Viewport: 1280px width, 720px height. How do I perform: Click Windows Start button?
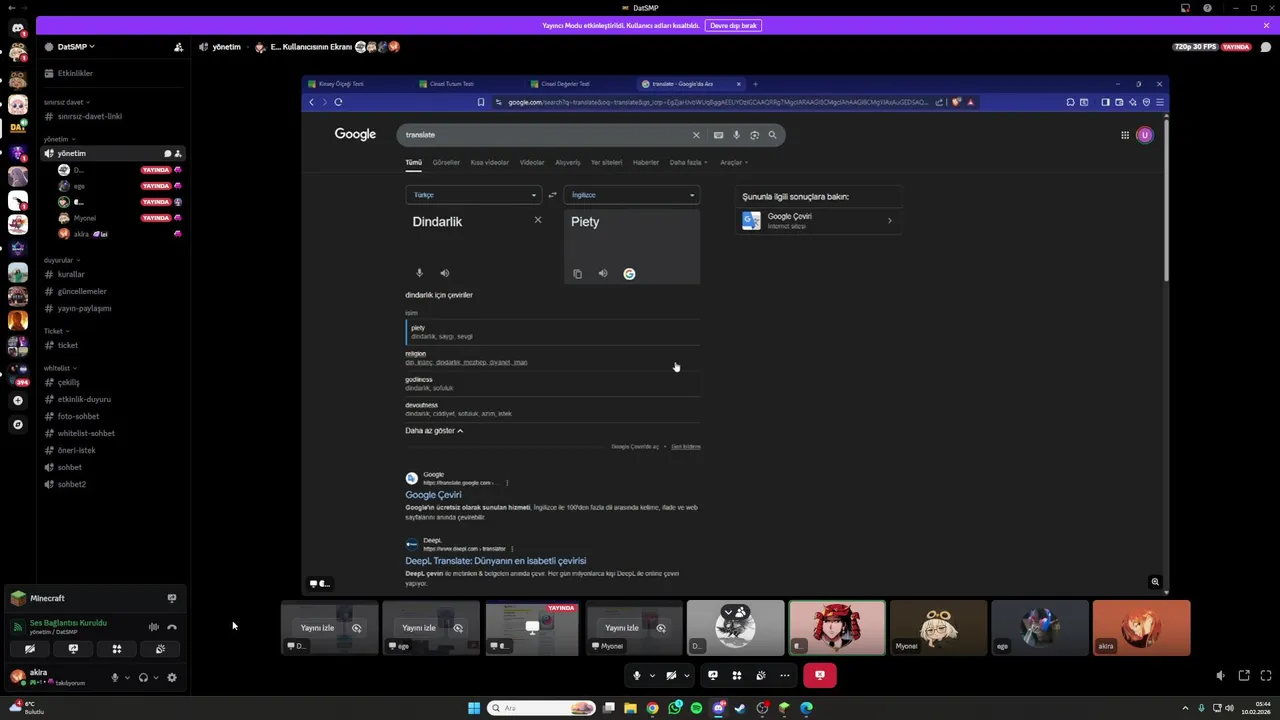(474, 708)
